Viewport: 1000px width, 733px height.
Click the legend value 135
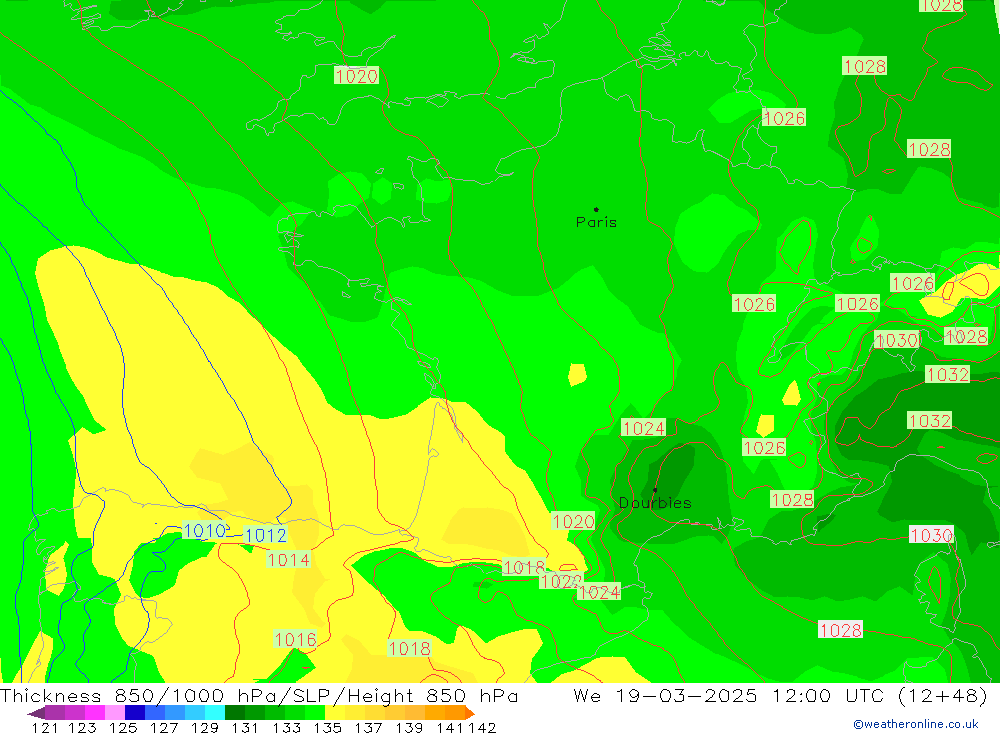coord(327,727)
